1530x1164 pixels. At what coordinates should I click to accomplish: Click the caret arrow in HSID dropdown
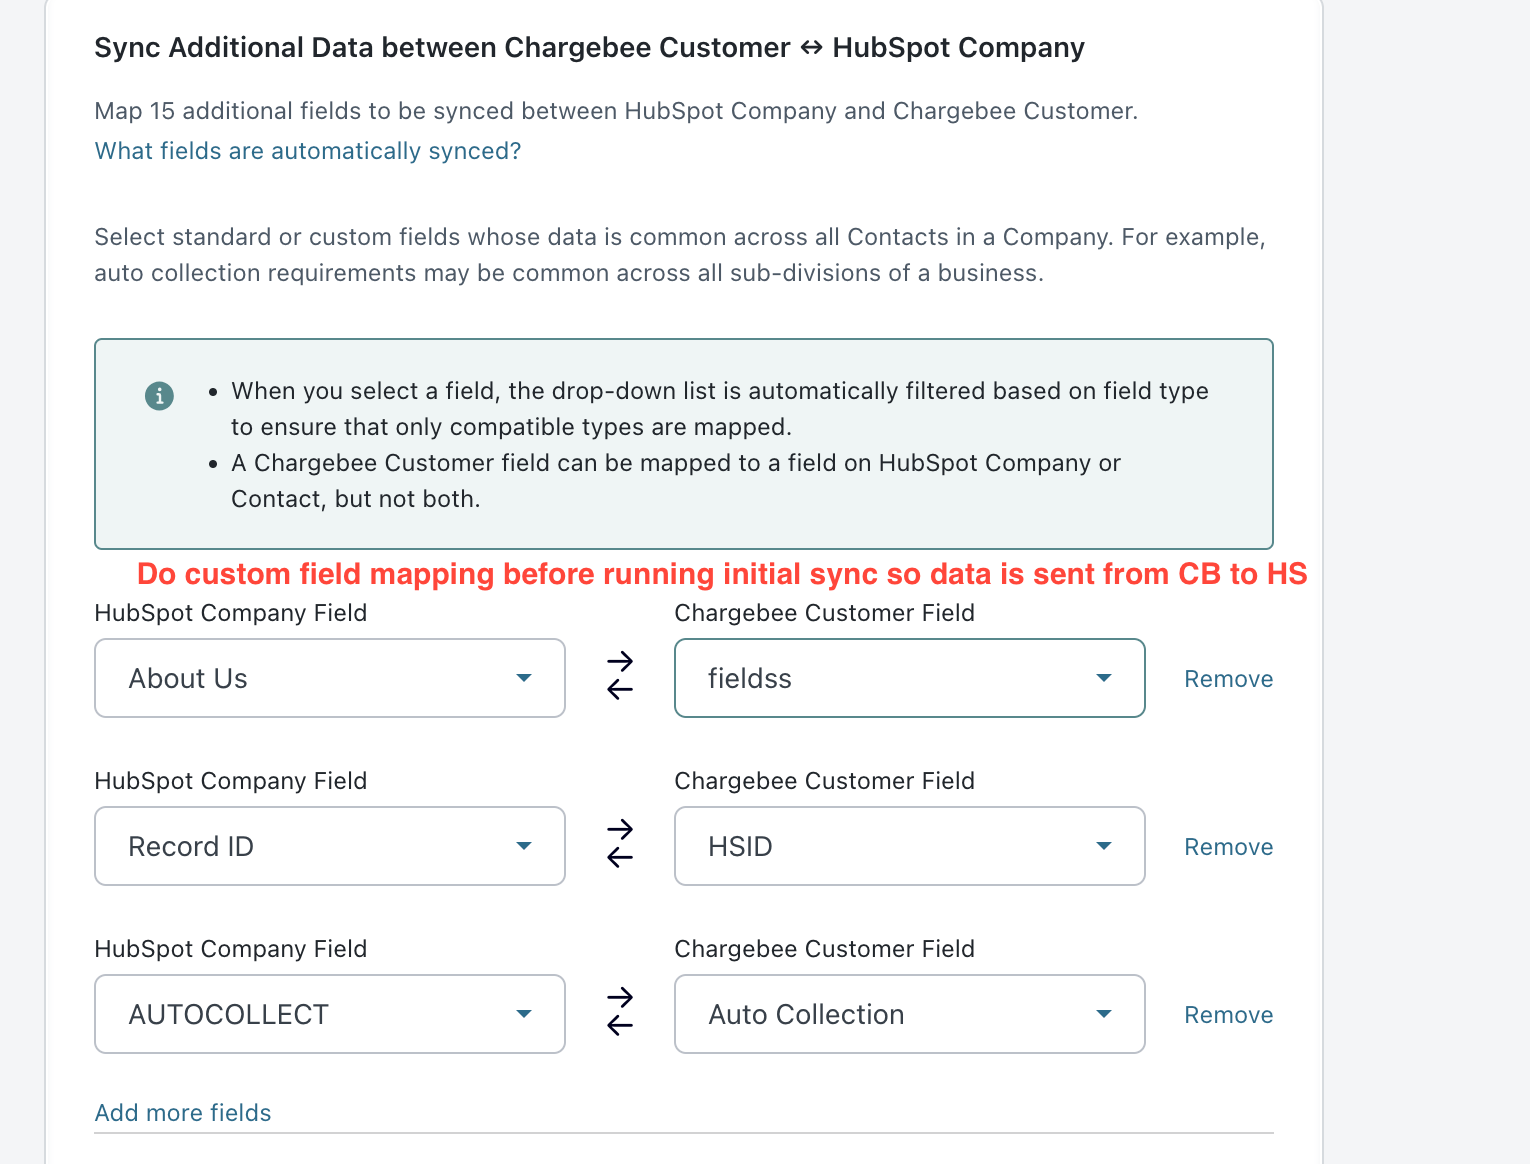click(1104, 846)
